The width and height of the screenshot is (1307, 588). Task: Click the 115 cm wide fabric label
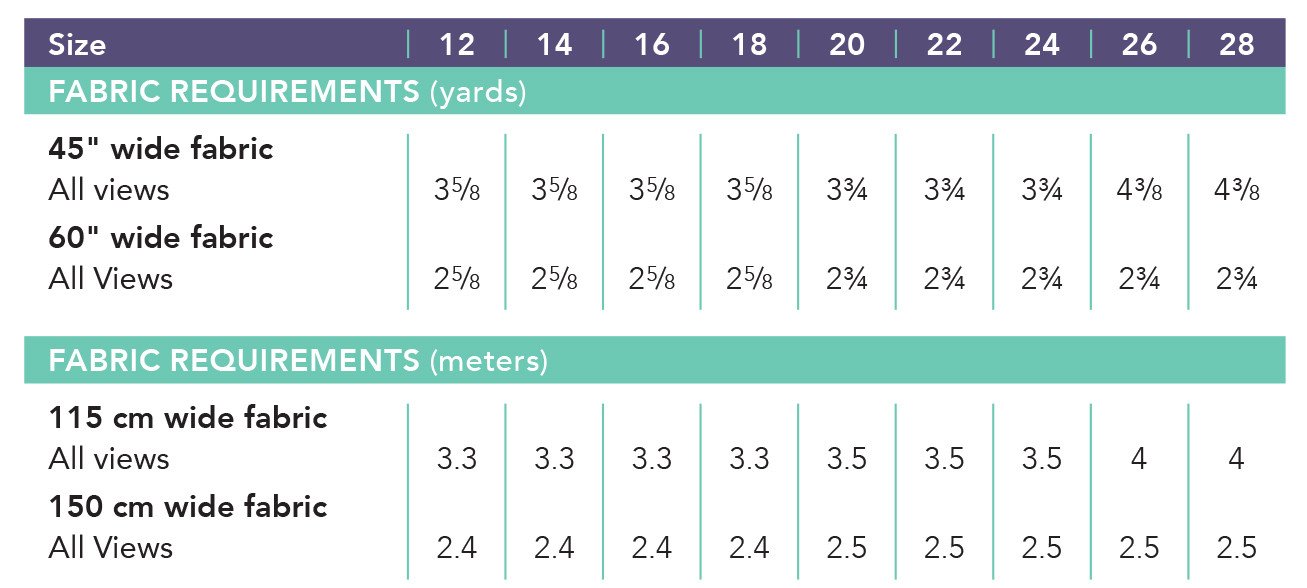(188, 417)
